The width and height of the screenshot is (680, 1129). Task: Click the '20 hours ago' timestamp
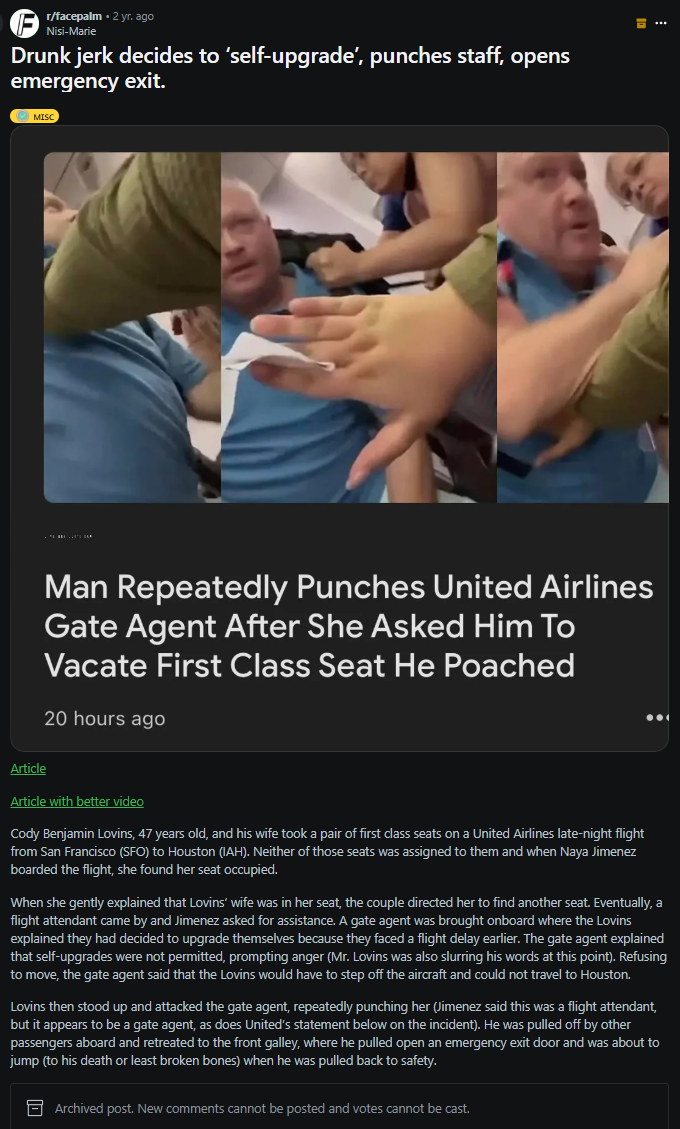pyautogui.click(x=104, y=719)
